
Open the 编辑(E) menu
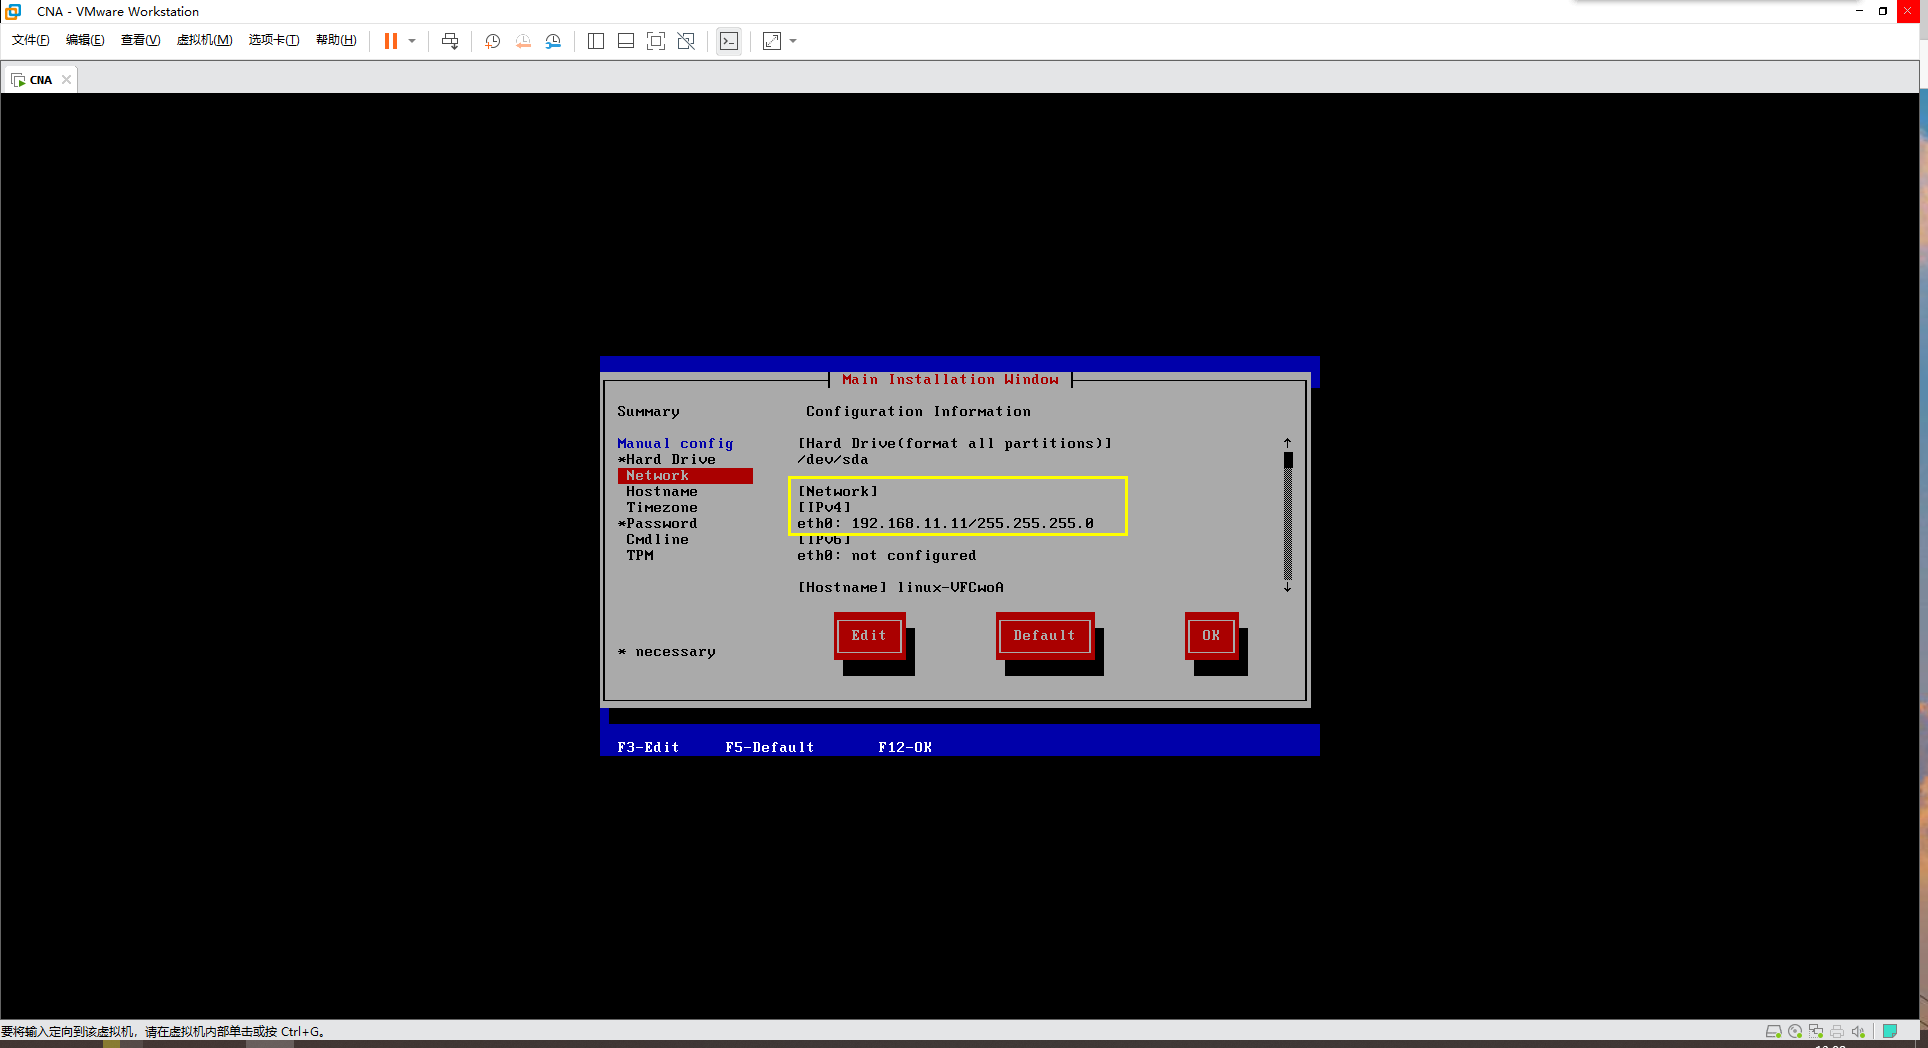(x=85, y=40)
